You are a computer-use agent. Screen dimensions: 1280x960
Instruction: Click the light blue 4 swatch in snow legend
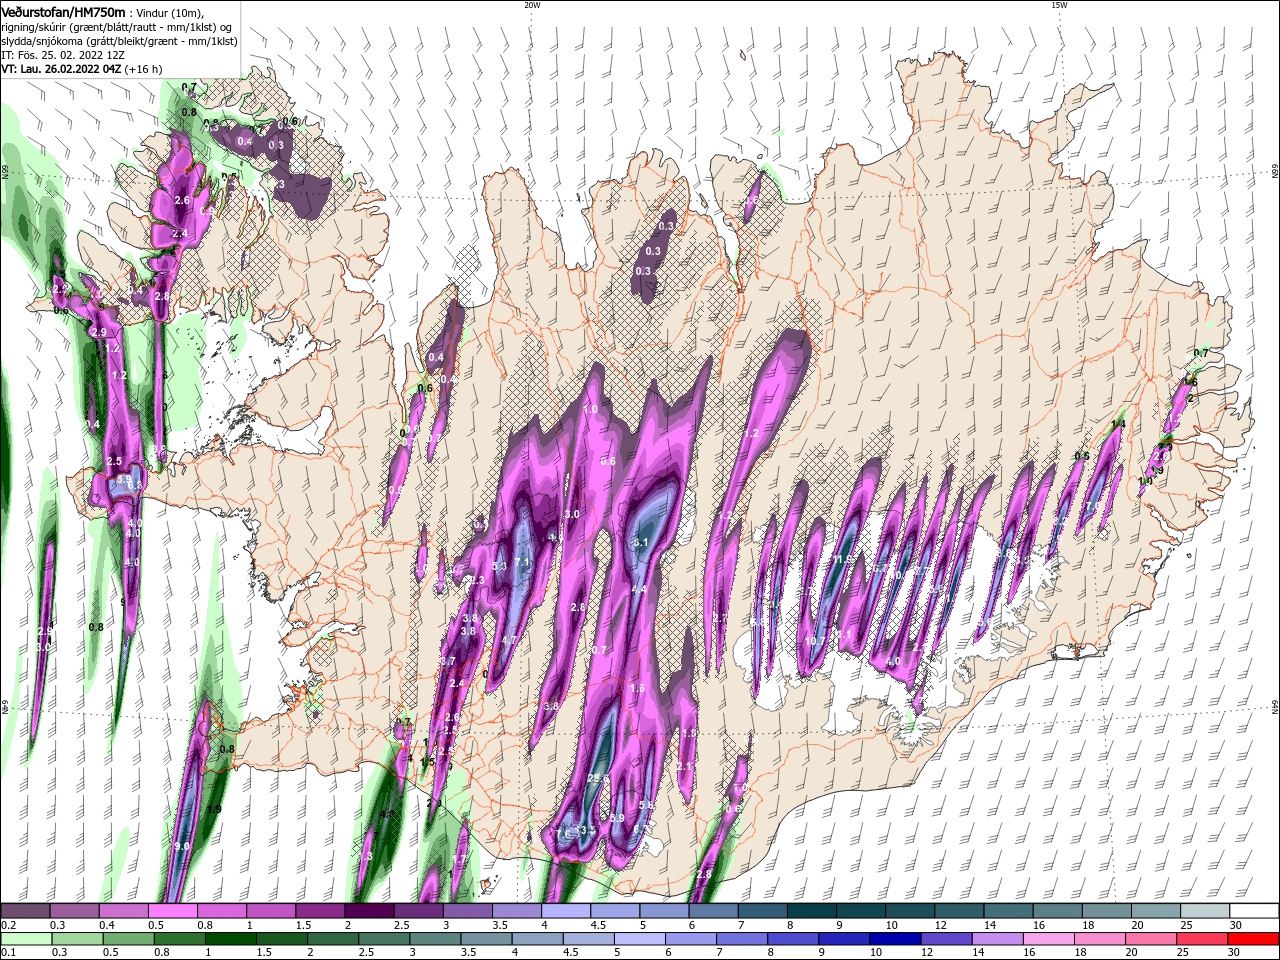point(565,911)
